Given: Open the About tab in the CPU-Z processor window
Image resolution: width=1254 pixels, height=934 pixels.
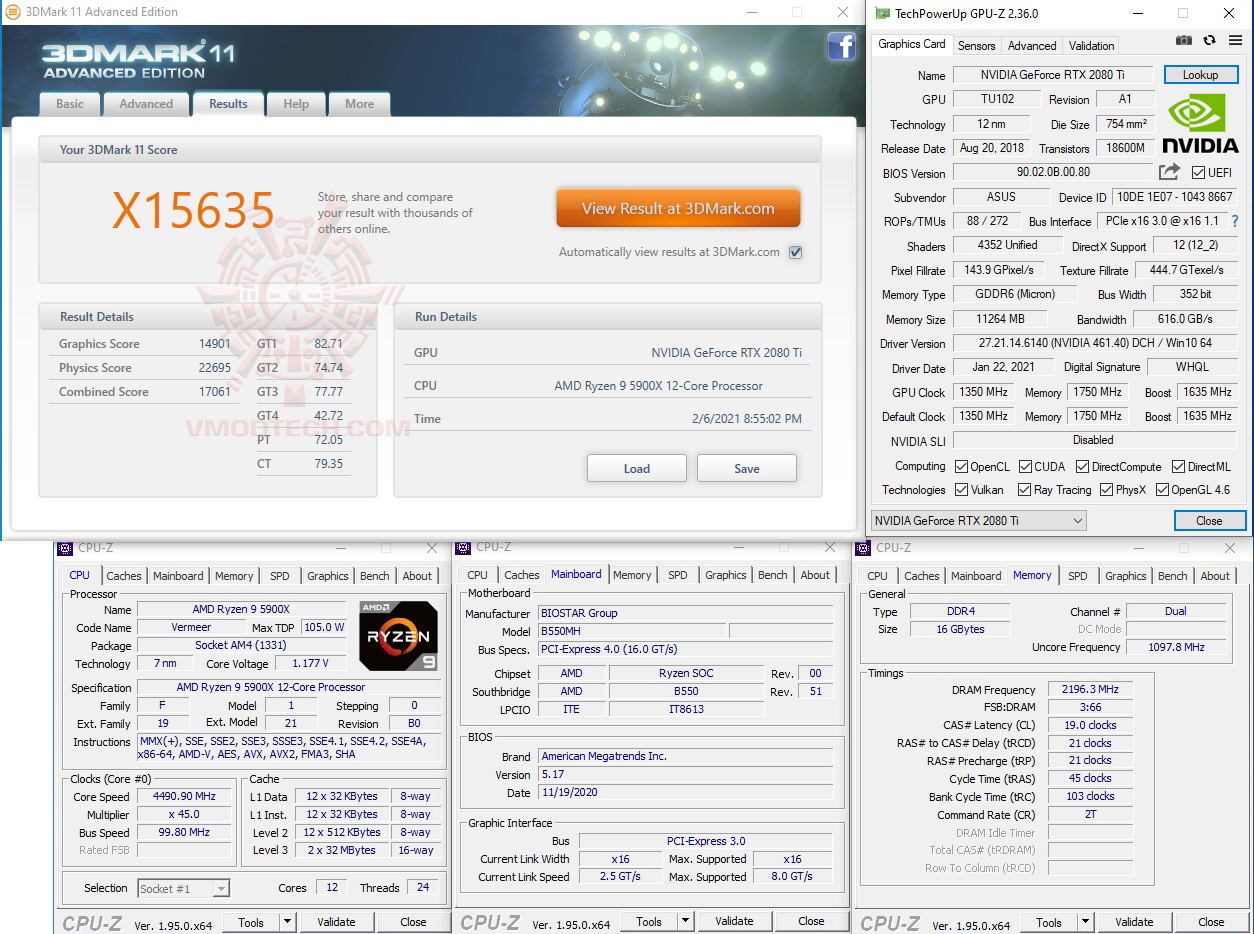Looking at the screenshot, I should (417, 576).
